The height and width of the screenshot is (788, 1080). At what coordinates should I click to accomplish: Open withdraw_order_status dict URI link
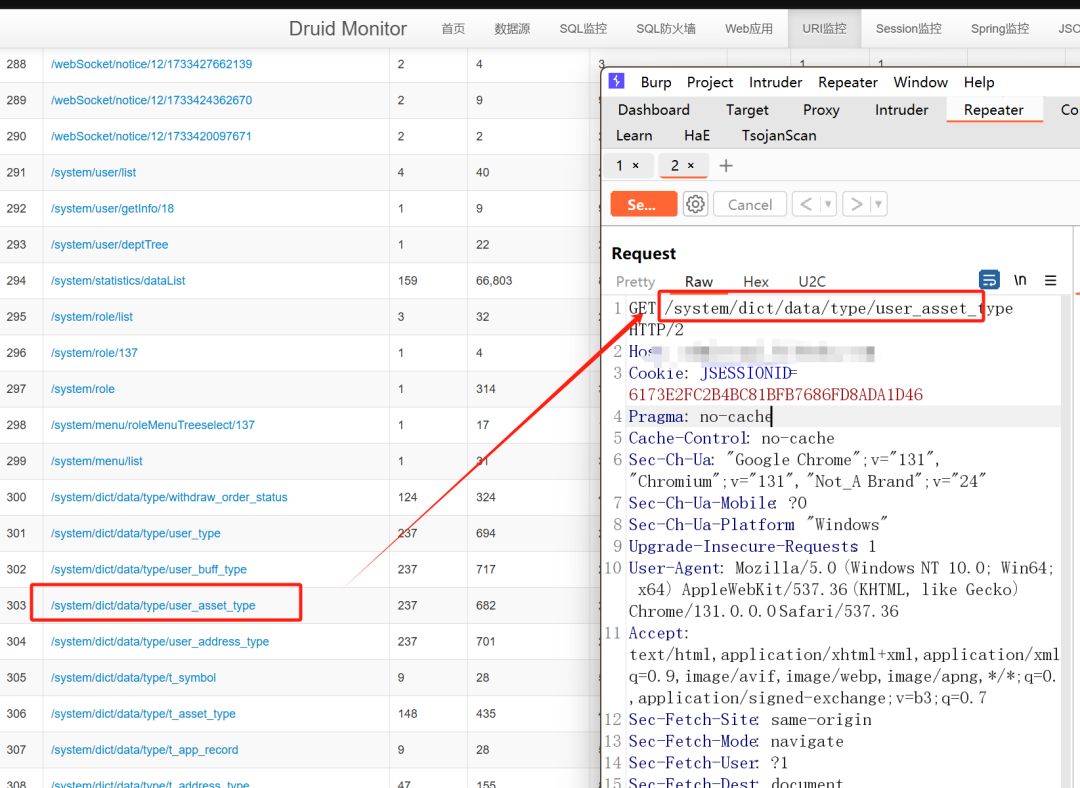click(169, 497)
